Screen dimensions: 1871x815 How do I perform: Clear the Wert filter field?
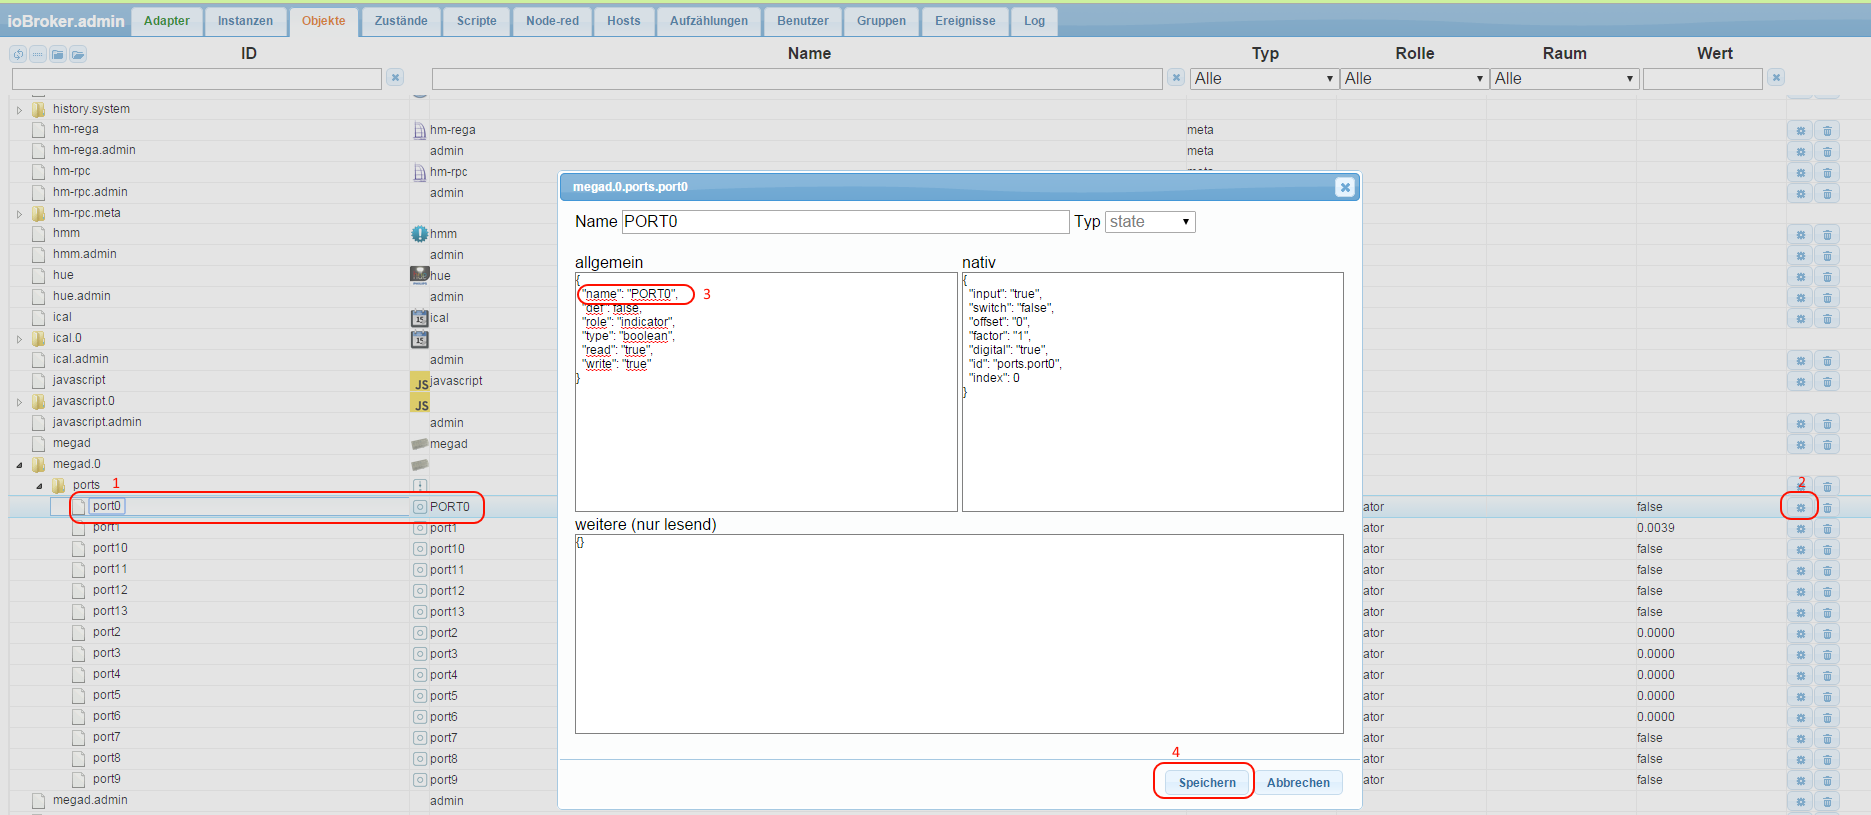point(1776,77)
